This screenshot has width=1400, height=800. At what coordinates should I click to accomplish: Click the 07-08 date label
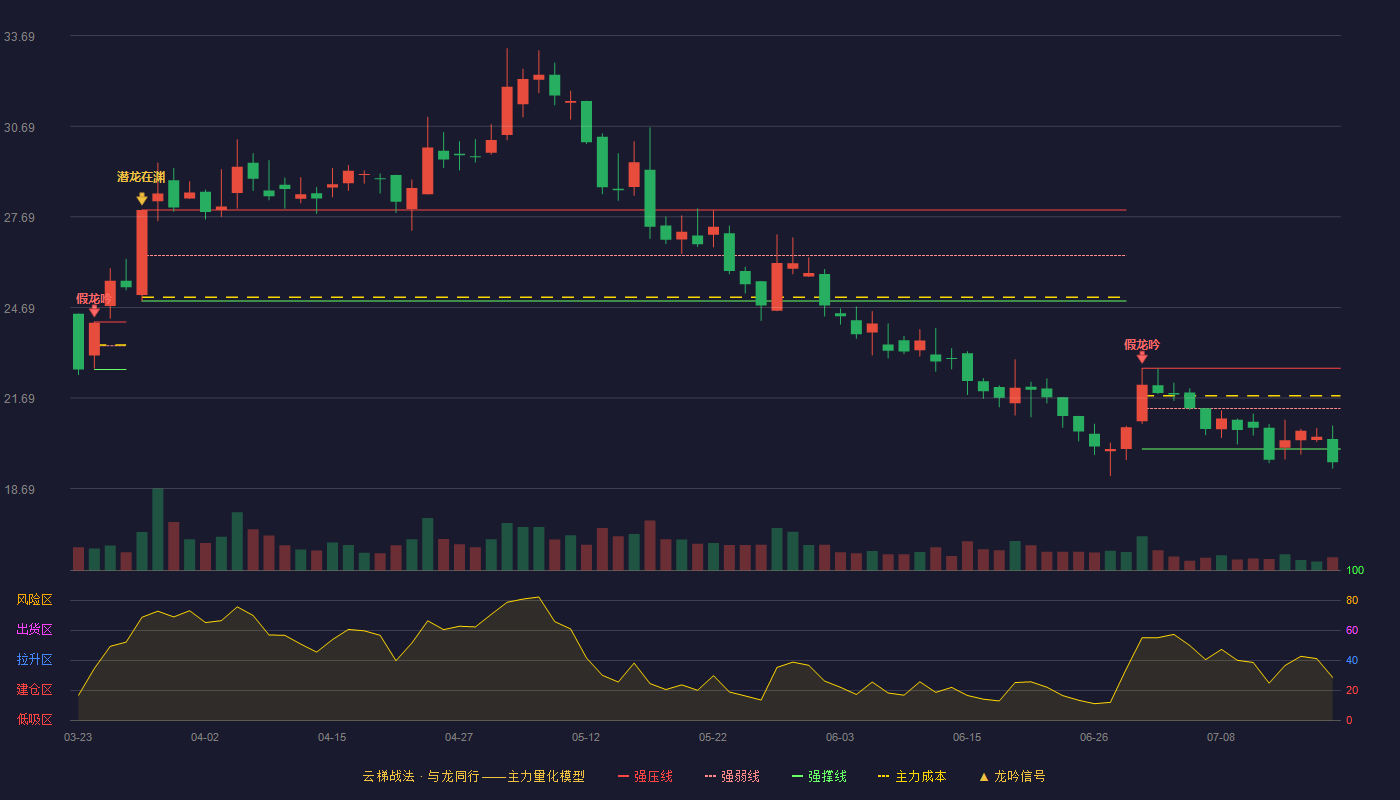[x=1221, y=737]
